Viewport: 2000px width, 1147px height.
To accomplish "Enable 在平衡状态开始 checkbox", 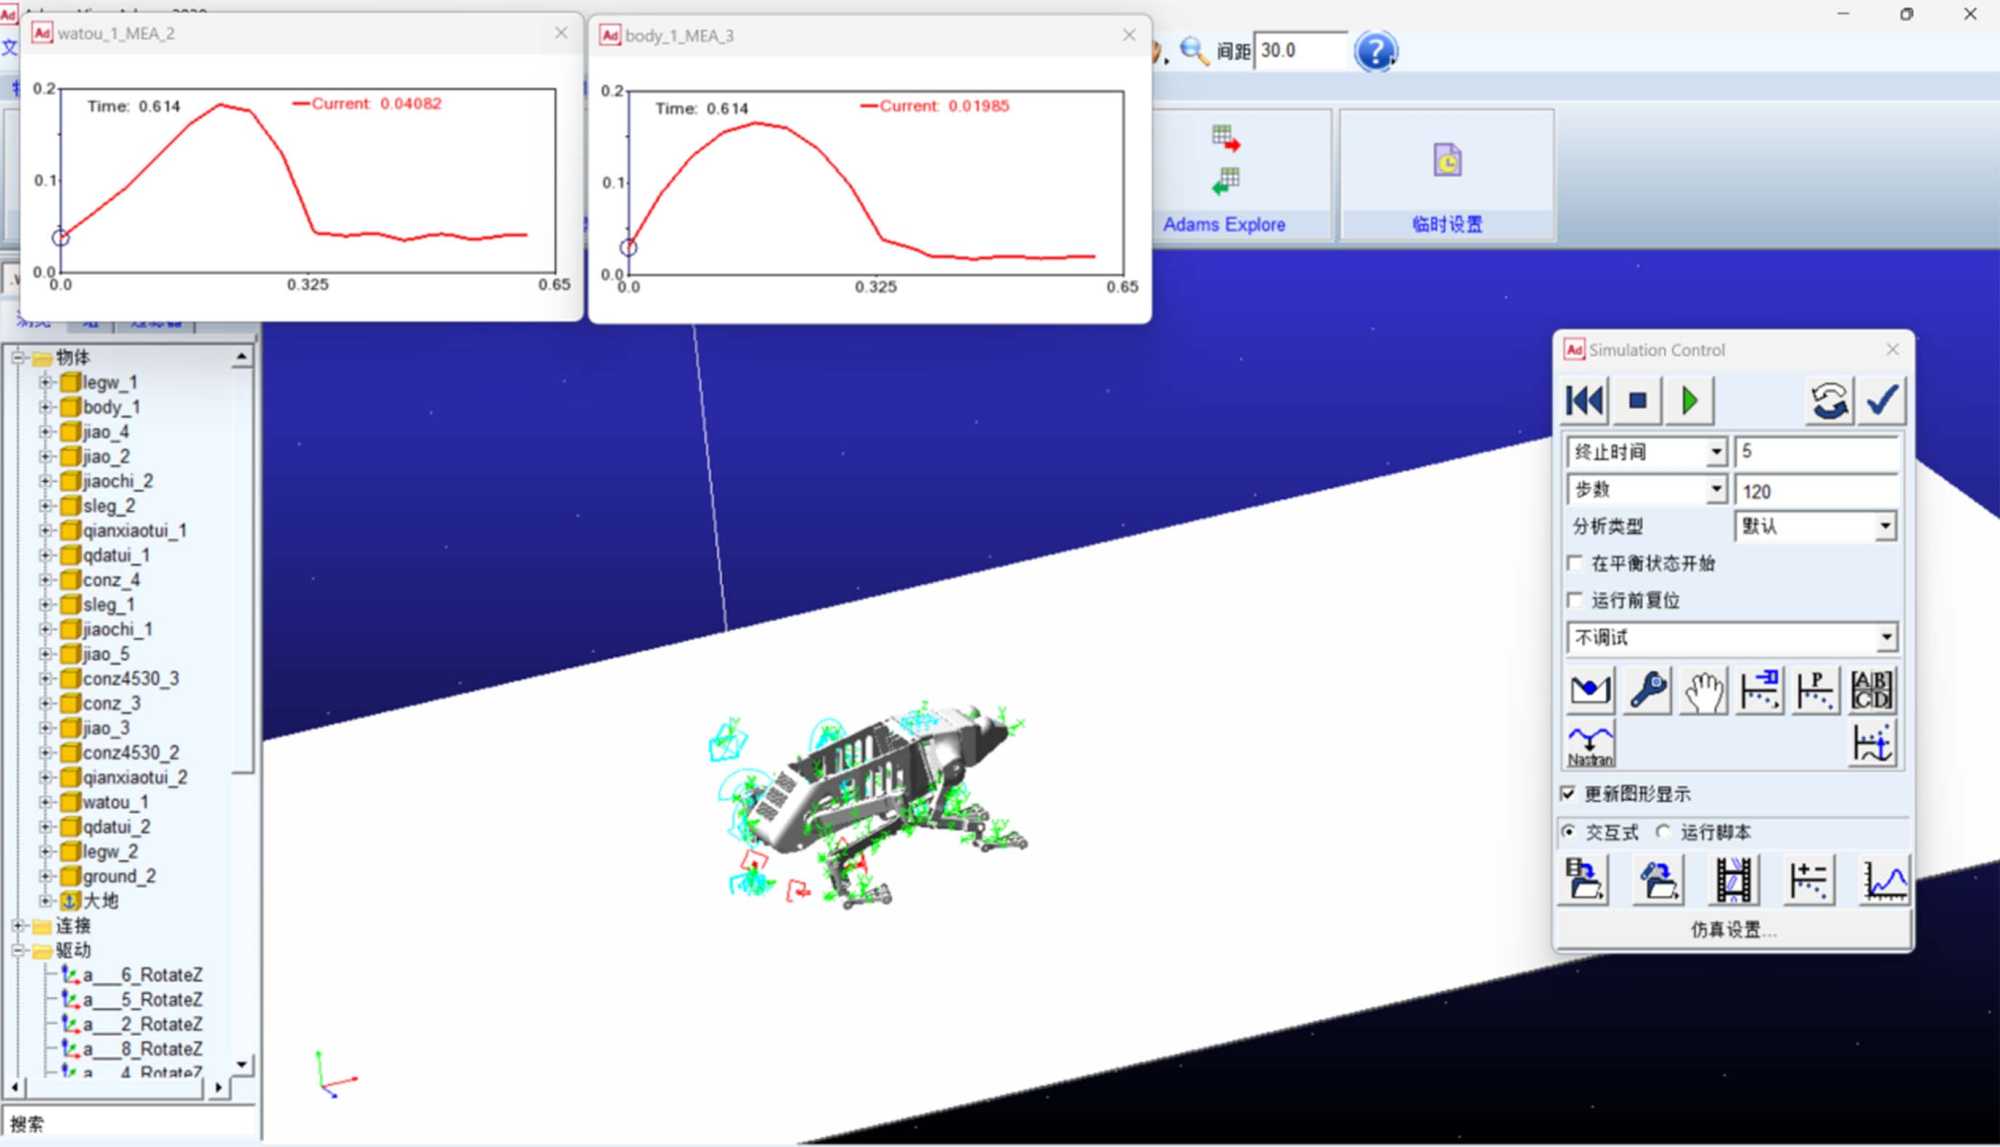I will 1575,563.
